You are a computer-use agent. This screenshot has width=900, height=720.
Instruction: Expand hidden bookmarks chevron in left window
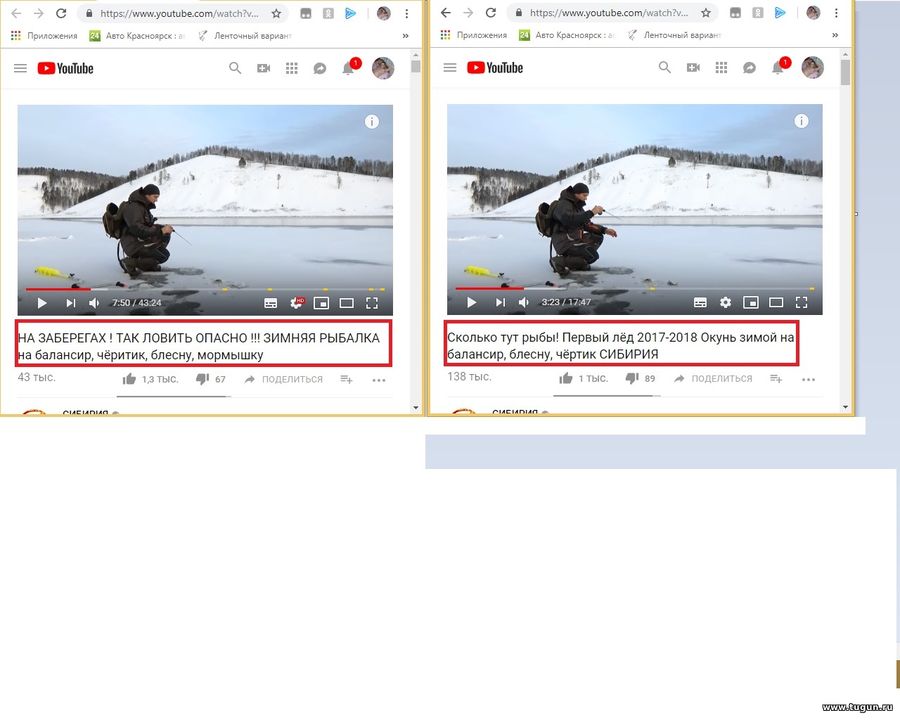tap(405, 36)
